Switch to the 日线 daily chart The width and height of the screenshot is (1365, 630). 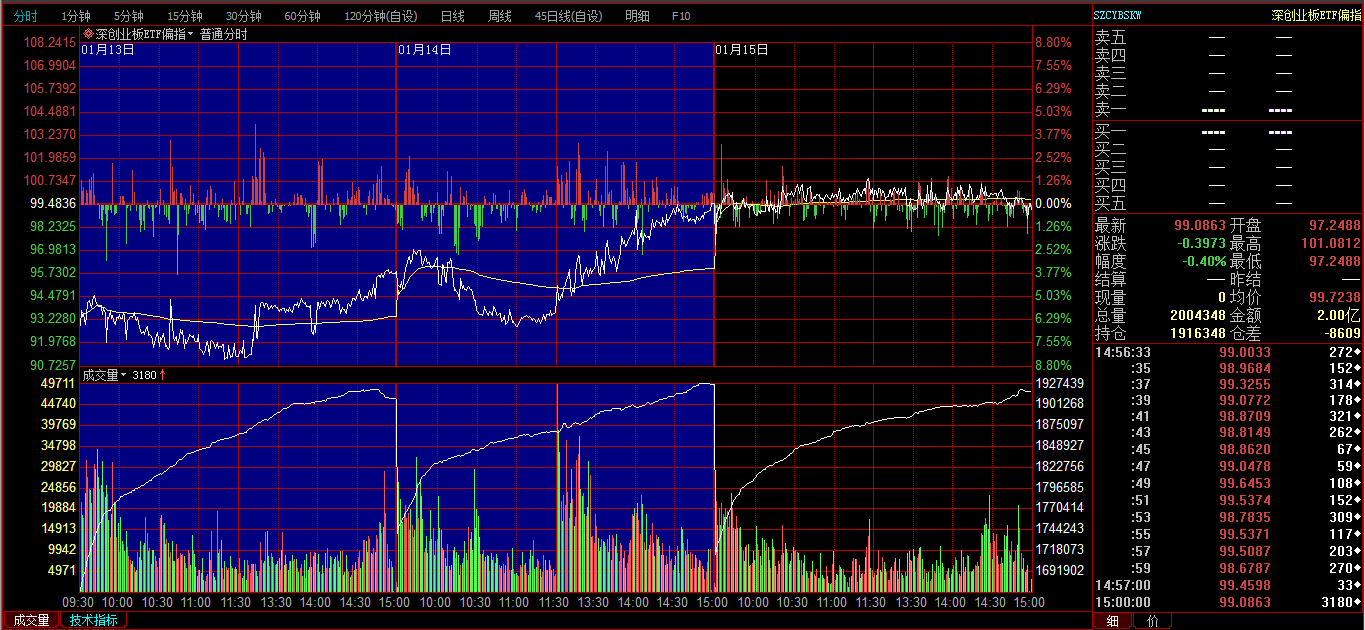click(452, 16)
